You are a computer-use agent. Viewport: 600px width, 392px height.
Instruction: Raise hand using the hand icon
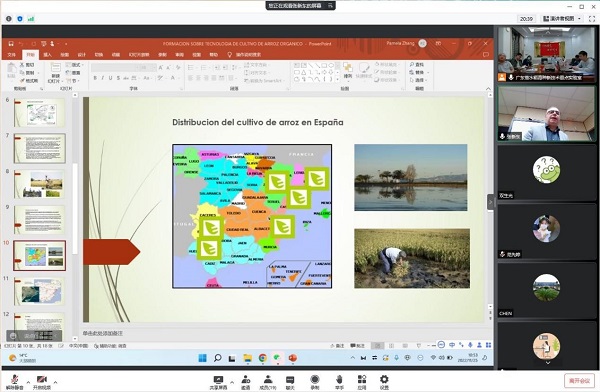point(339,382)
